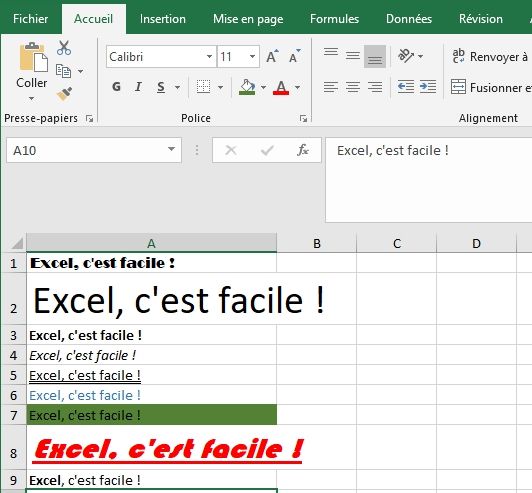Select cell A4 with italic text
Viewport: 532px width, 493px height.
152,355
